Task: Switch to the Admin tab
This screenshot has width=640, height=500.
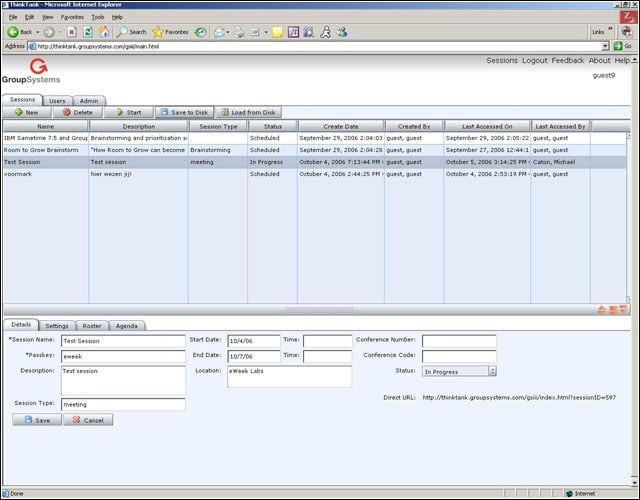Action: (x=89, y=101)
